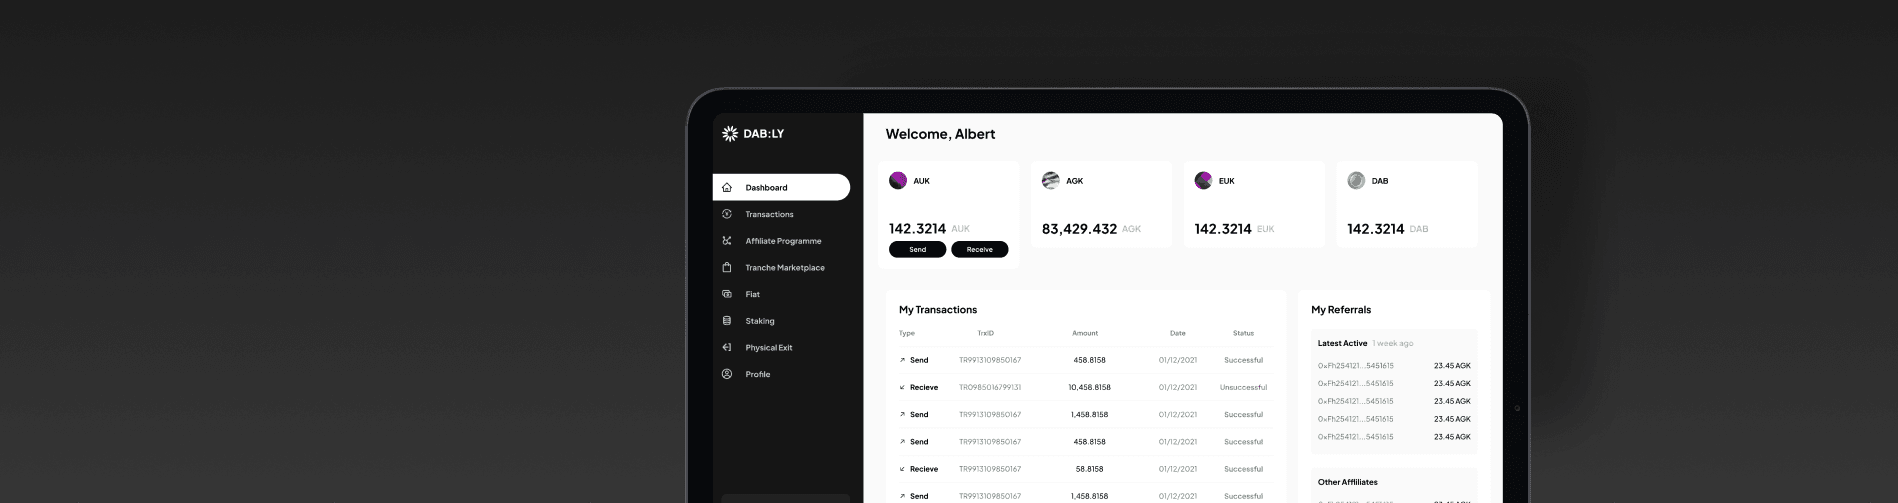1898x503 pixels.
Task: Go to Dashboard menu item
Action: pyautogui.click(x=781, y=187)
